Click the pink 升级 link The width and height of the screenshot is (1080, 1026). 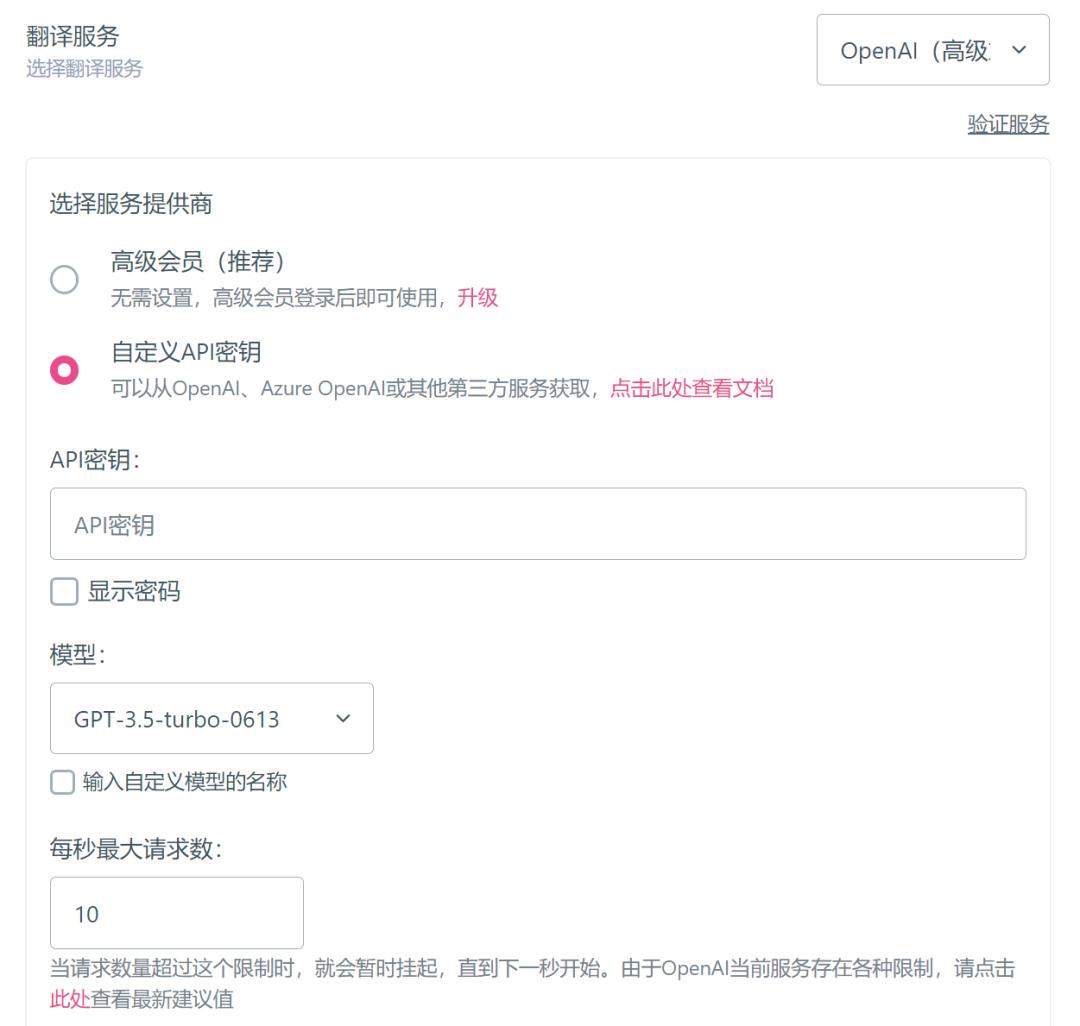(477, 298)
